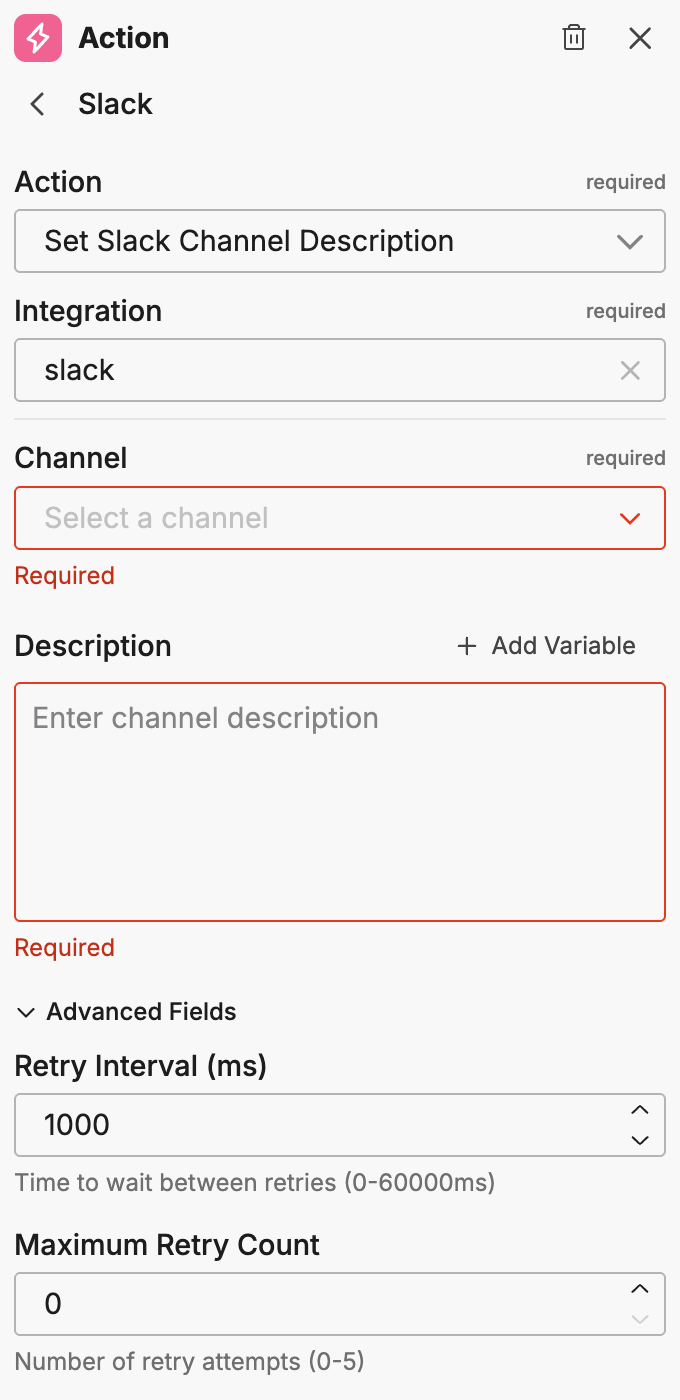Click the plus icon beside Add Variable

[x=466, y=646]
